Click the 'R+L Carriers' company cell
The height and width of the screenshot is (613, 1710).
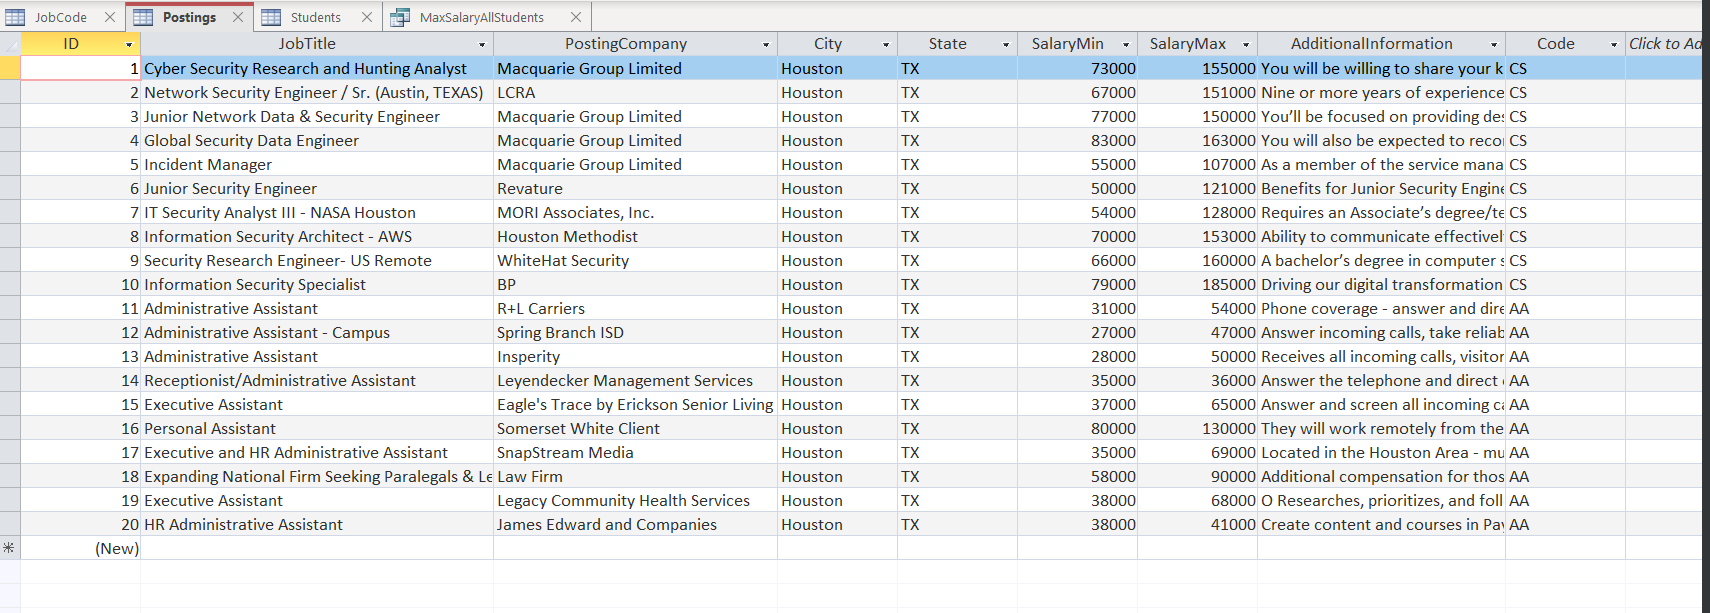(635, 308)
